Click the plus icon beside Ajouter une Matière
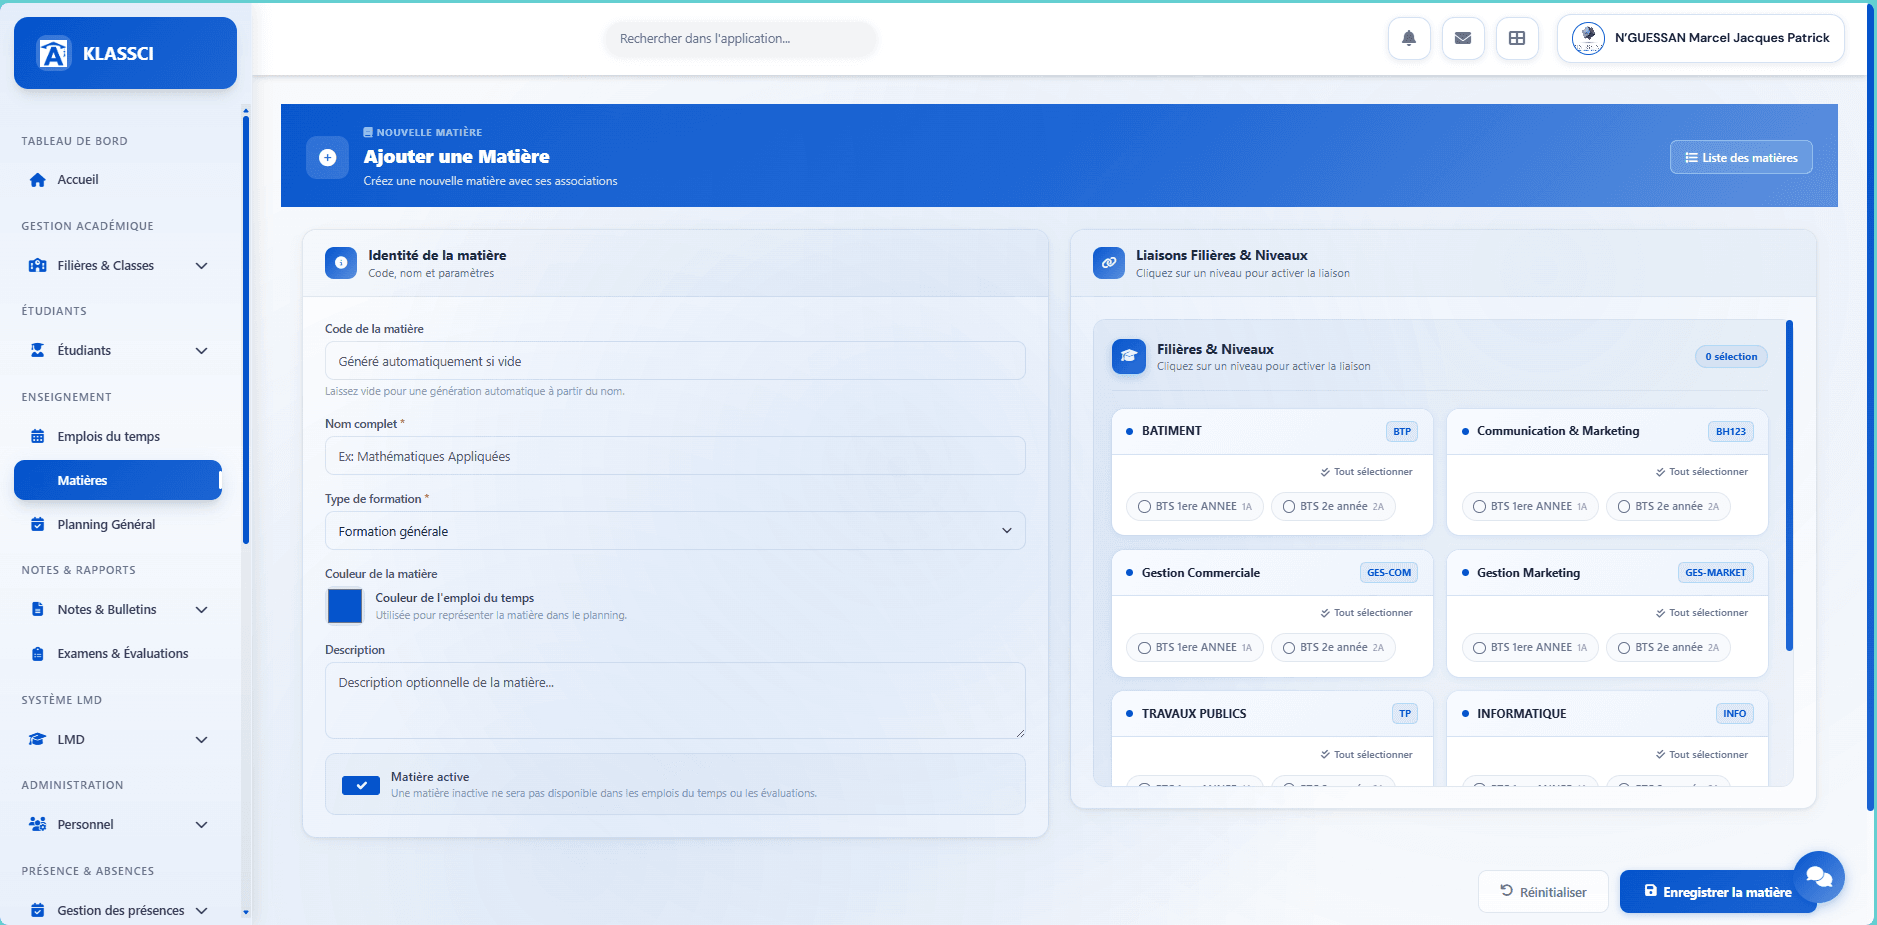Screen dimensions: 1877x925 327,157
